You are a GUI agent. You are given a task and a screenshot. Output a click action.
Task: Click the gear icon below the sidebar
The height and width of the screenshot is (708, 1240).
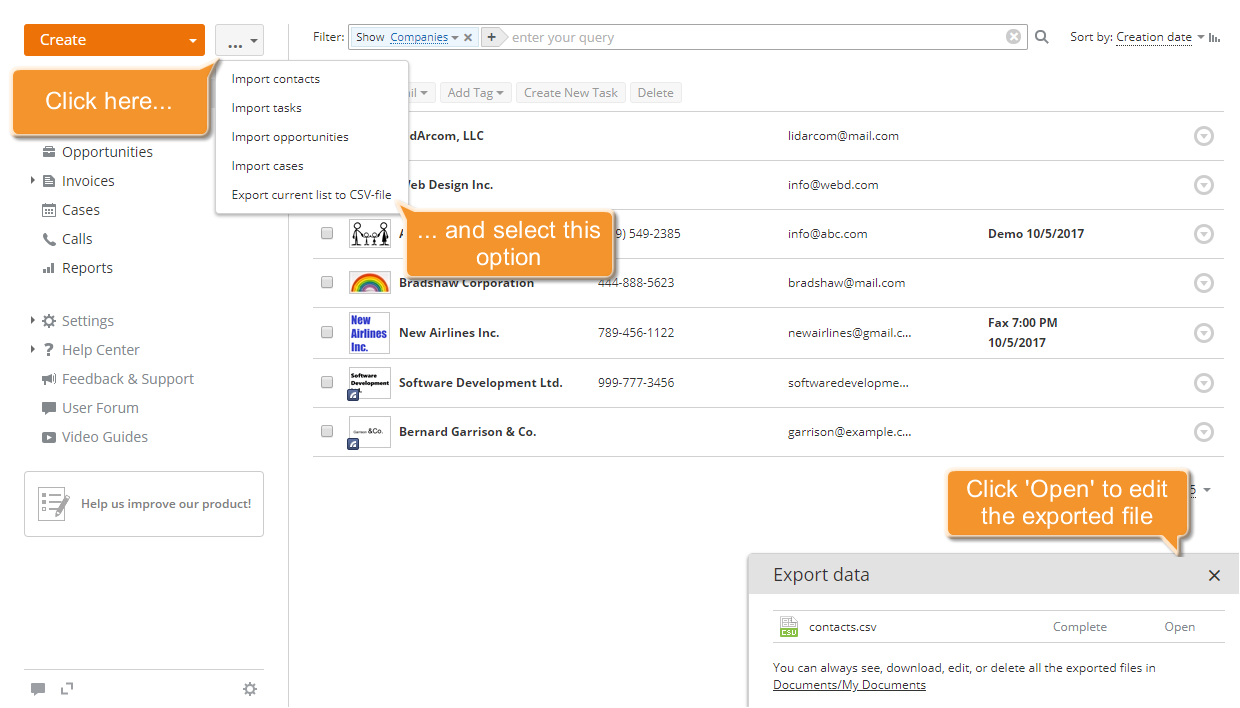pyautogui.click(x=250, y=688)
